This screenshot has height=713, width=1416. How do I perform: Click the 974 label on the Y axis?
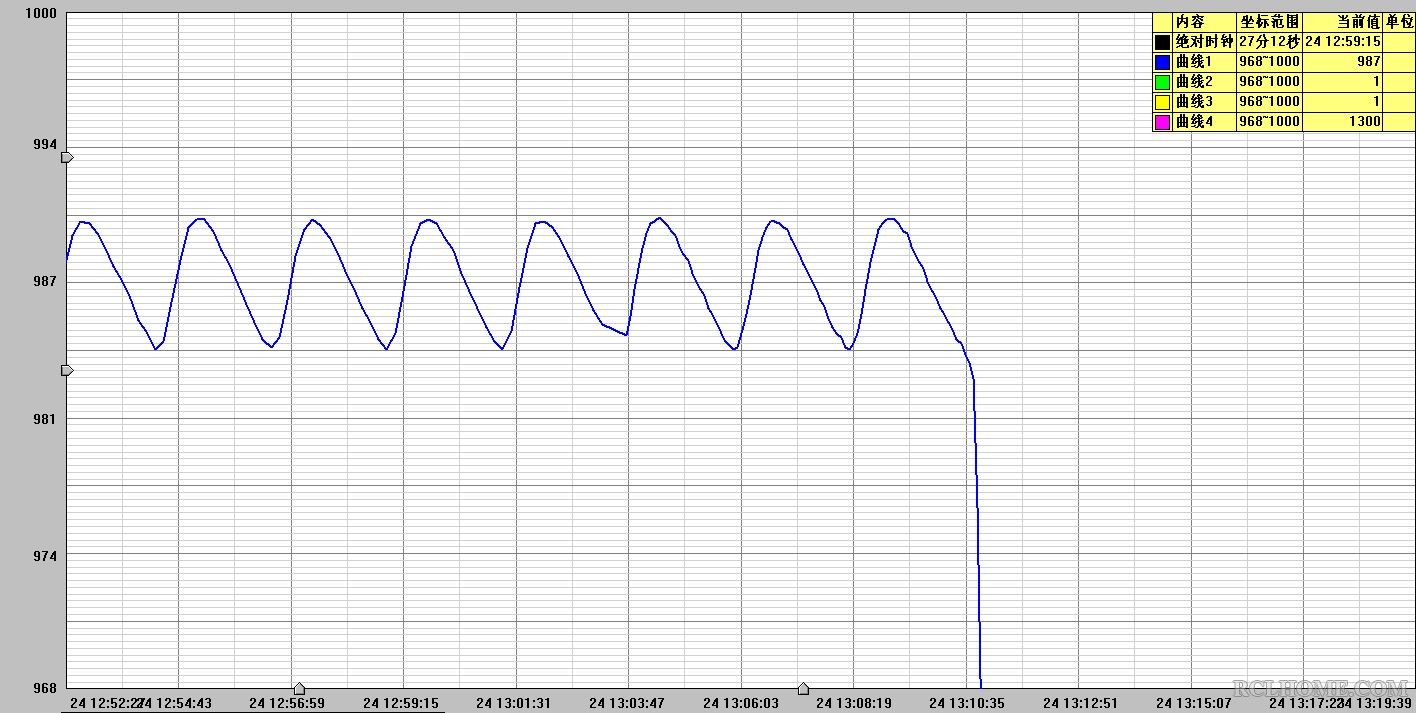(x=43, y=556)
